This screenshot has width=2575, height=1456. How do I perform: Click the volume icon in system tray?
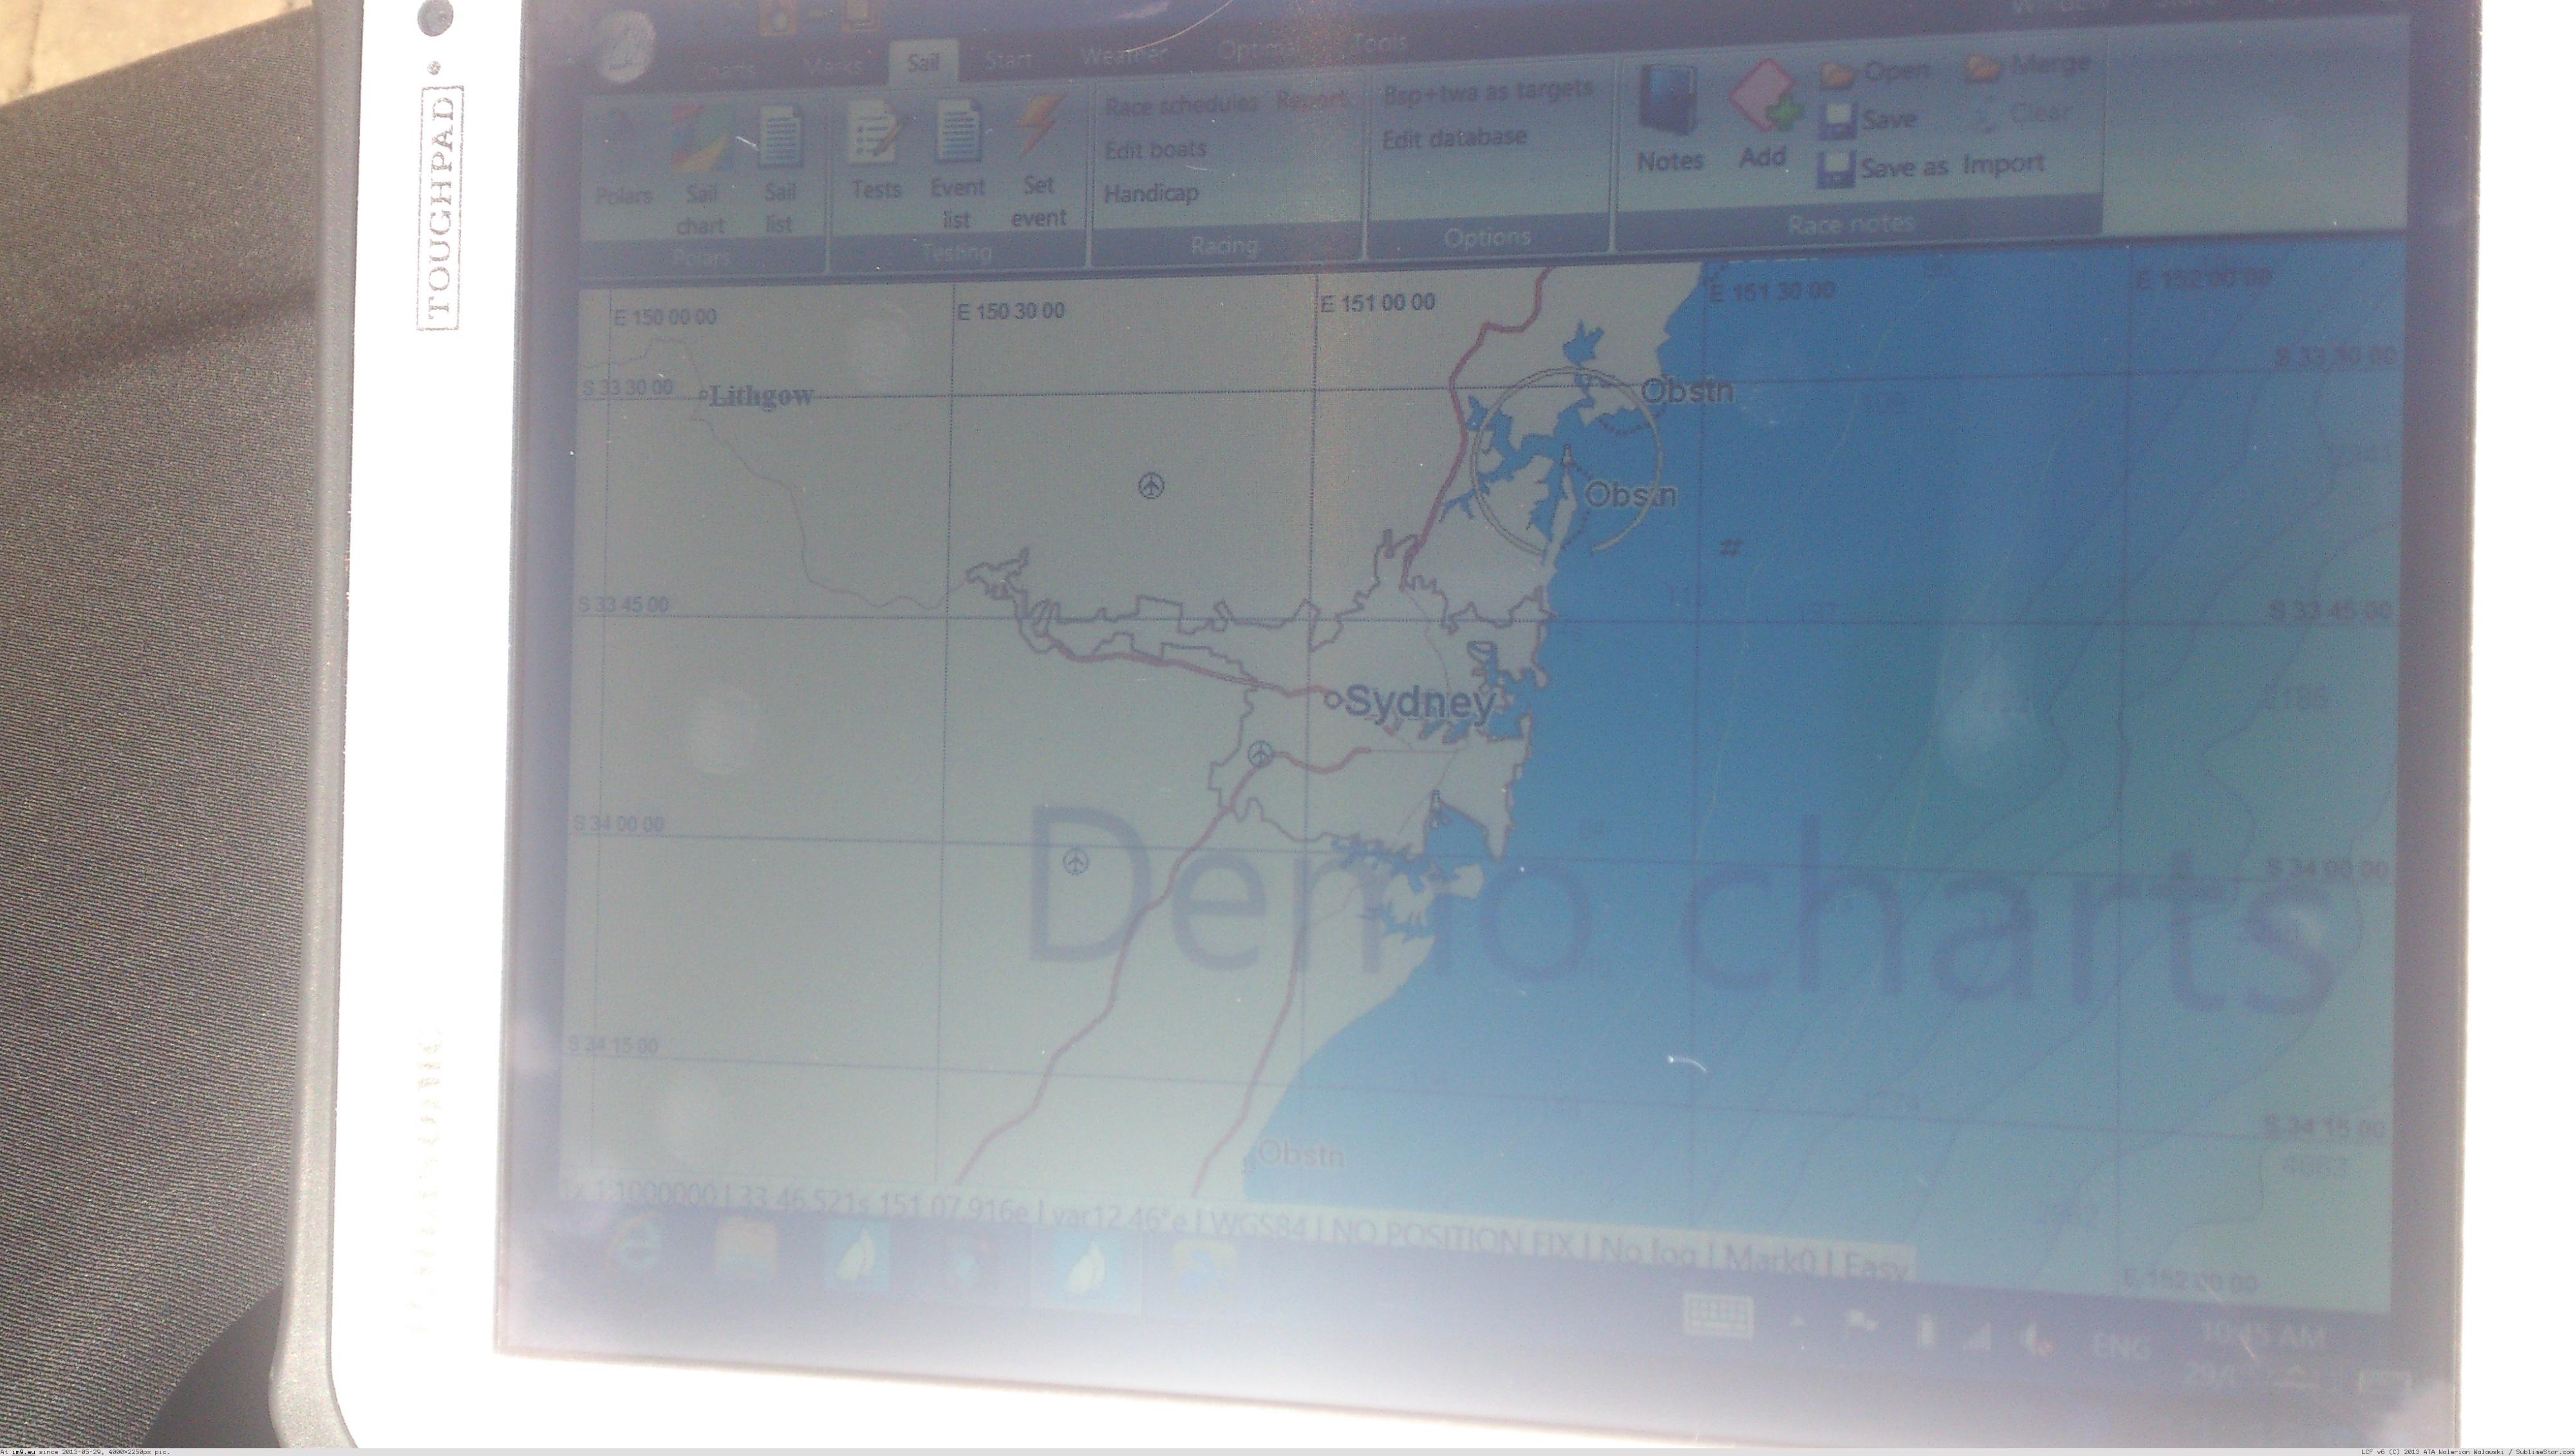(2035, 1338)
